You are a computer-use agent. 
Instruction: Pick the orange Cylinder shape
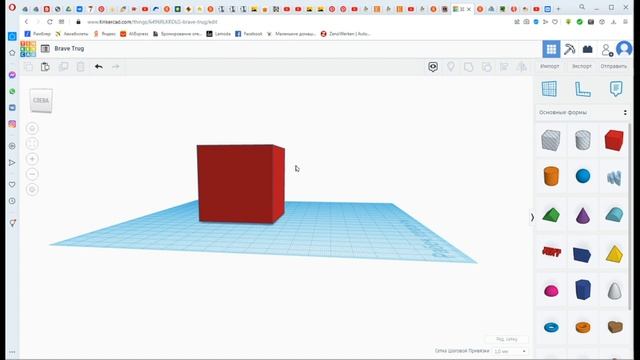551,176
